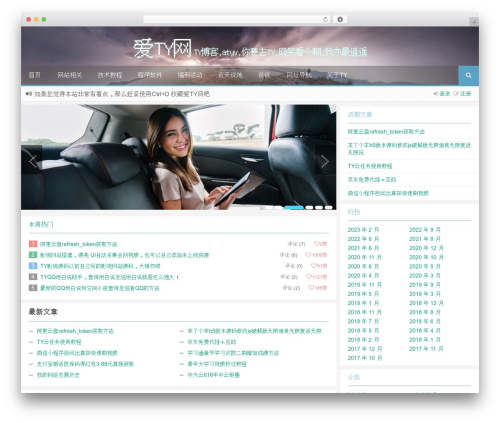Open 福利活动 navigation menu item
Screen dimensions: 500x423
190,75
